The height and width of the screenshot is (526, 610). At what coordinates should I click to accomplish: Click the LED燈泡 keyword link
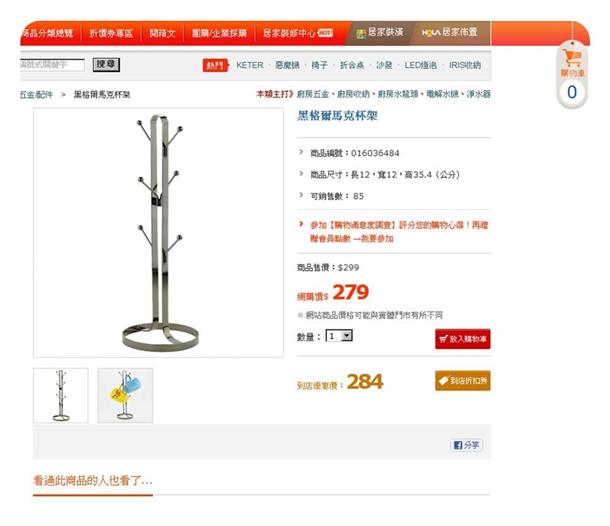(421, 65)
